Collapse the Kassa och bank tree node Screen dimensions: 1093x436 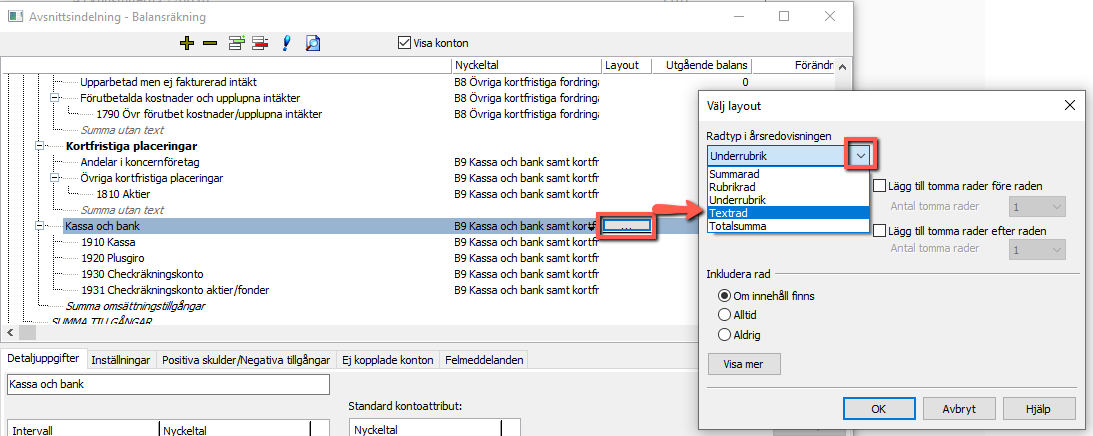click(39, 226)
